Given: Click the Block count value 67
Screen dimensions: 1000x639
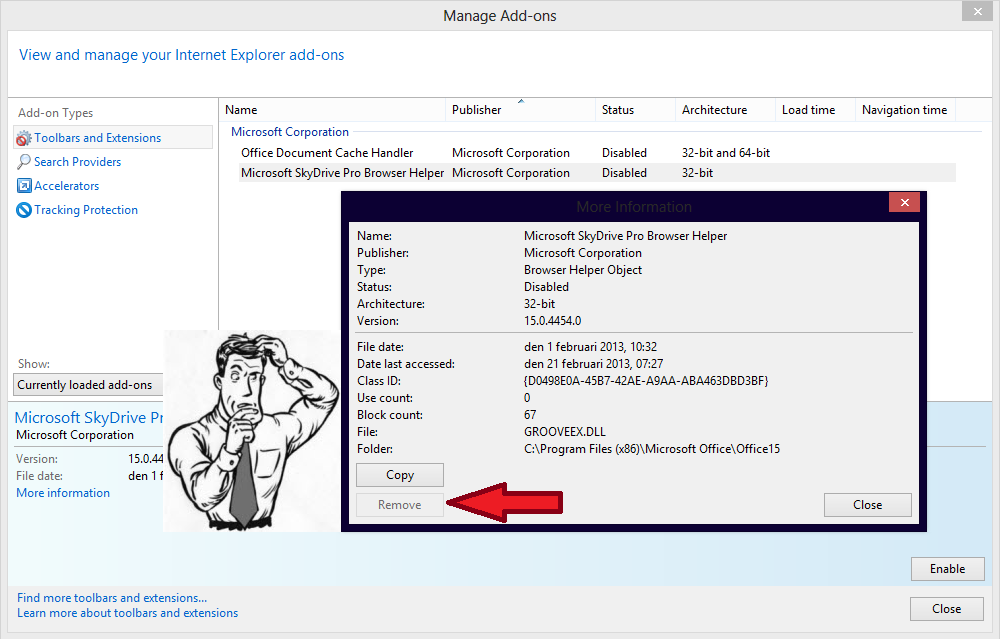Looking at the screenshot, I should click(x=530, y=415).
